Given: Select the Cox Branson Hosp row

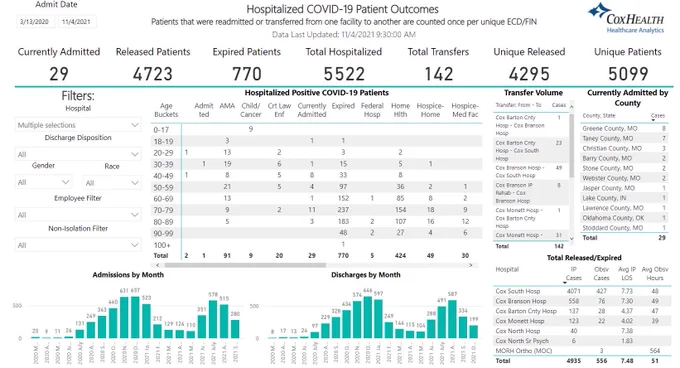Looking at the screenshot, I should click(582, 301).
